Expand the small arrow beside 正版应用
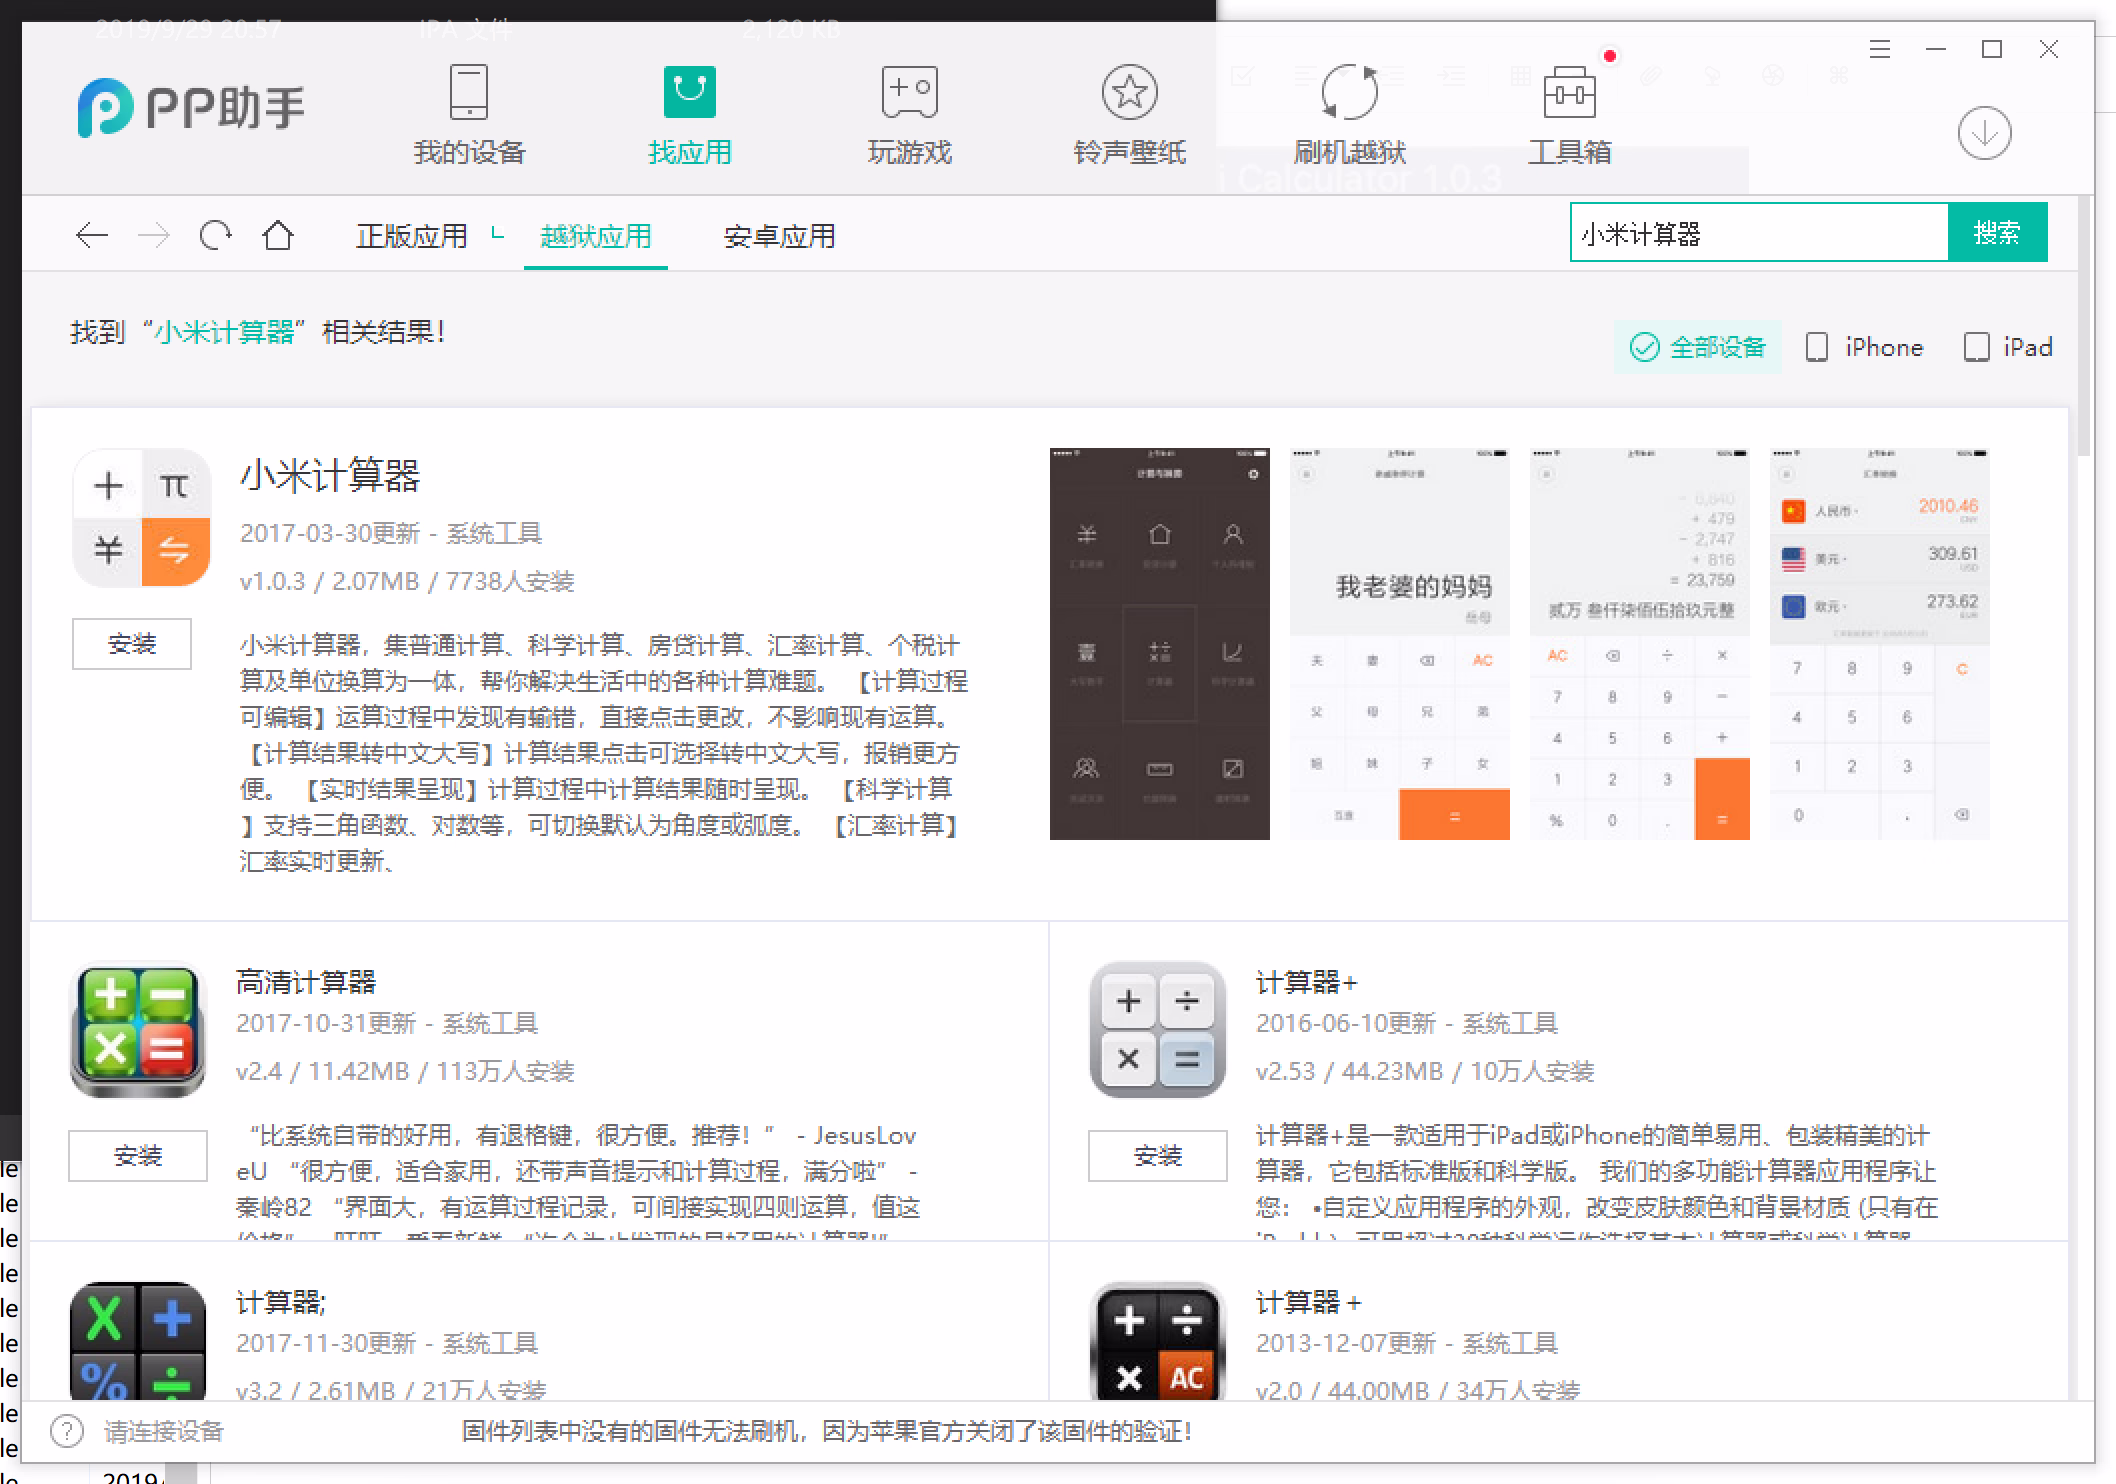Screen dimensions: 2116x1484 [497, 234]
